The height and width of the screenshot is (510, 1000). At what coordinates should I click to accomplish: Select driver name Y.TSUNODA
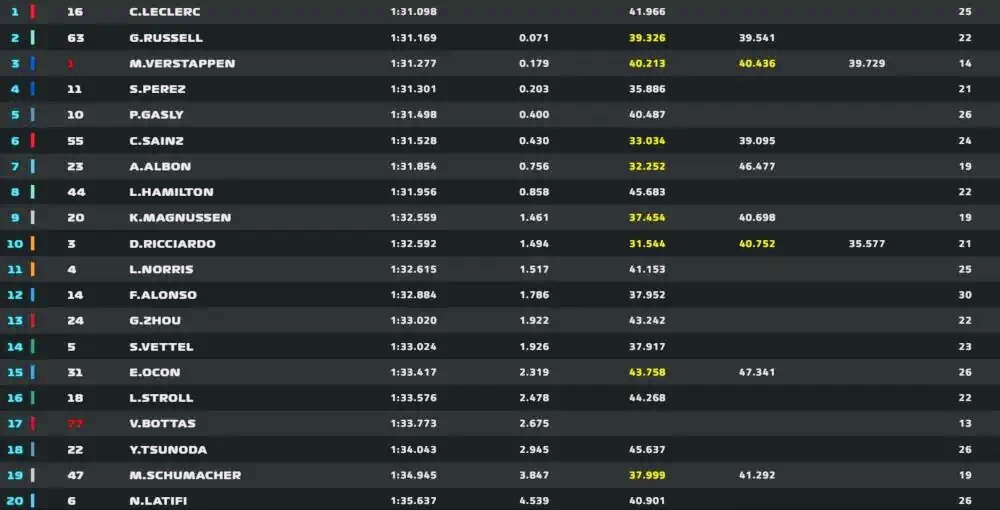[168, 450]
